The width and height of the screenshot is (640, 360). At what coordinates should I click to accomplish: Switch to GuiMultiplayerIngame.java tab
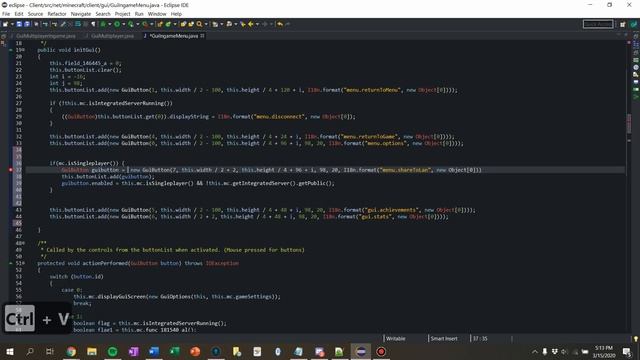(x=46, y=36)
